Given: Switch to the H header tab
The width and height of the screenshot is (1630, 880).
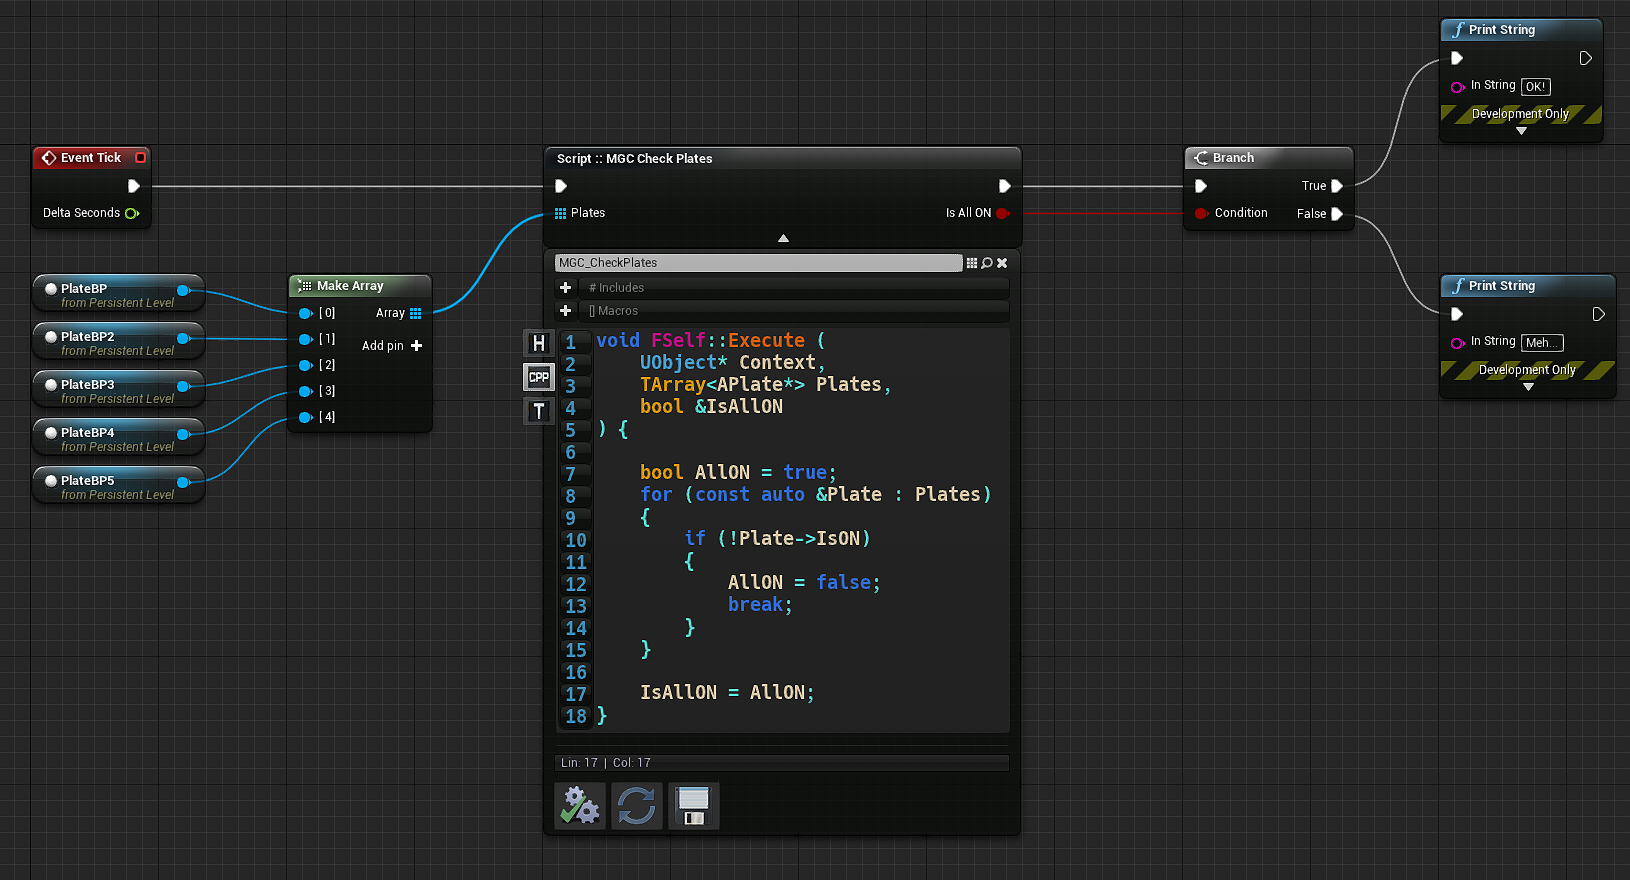Looking at the screenshot, I should click(x=539, y=343).
